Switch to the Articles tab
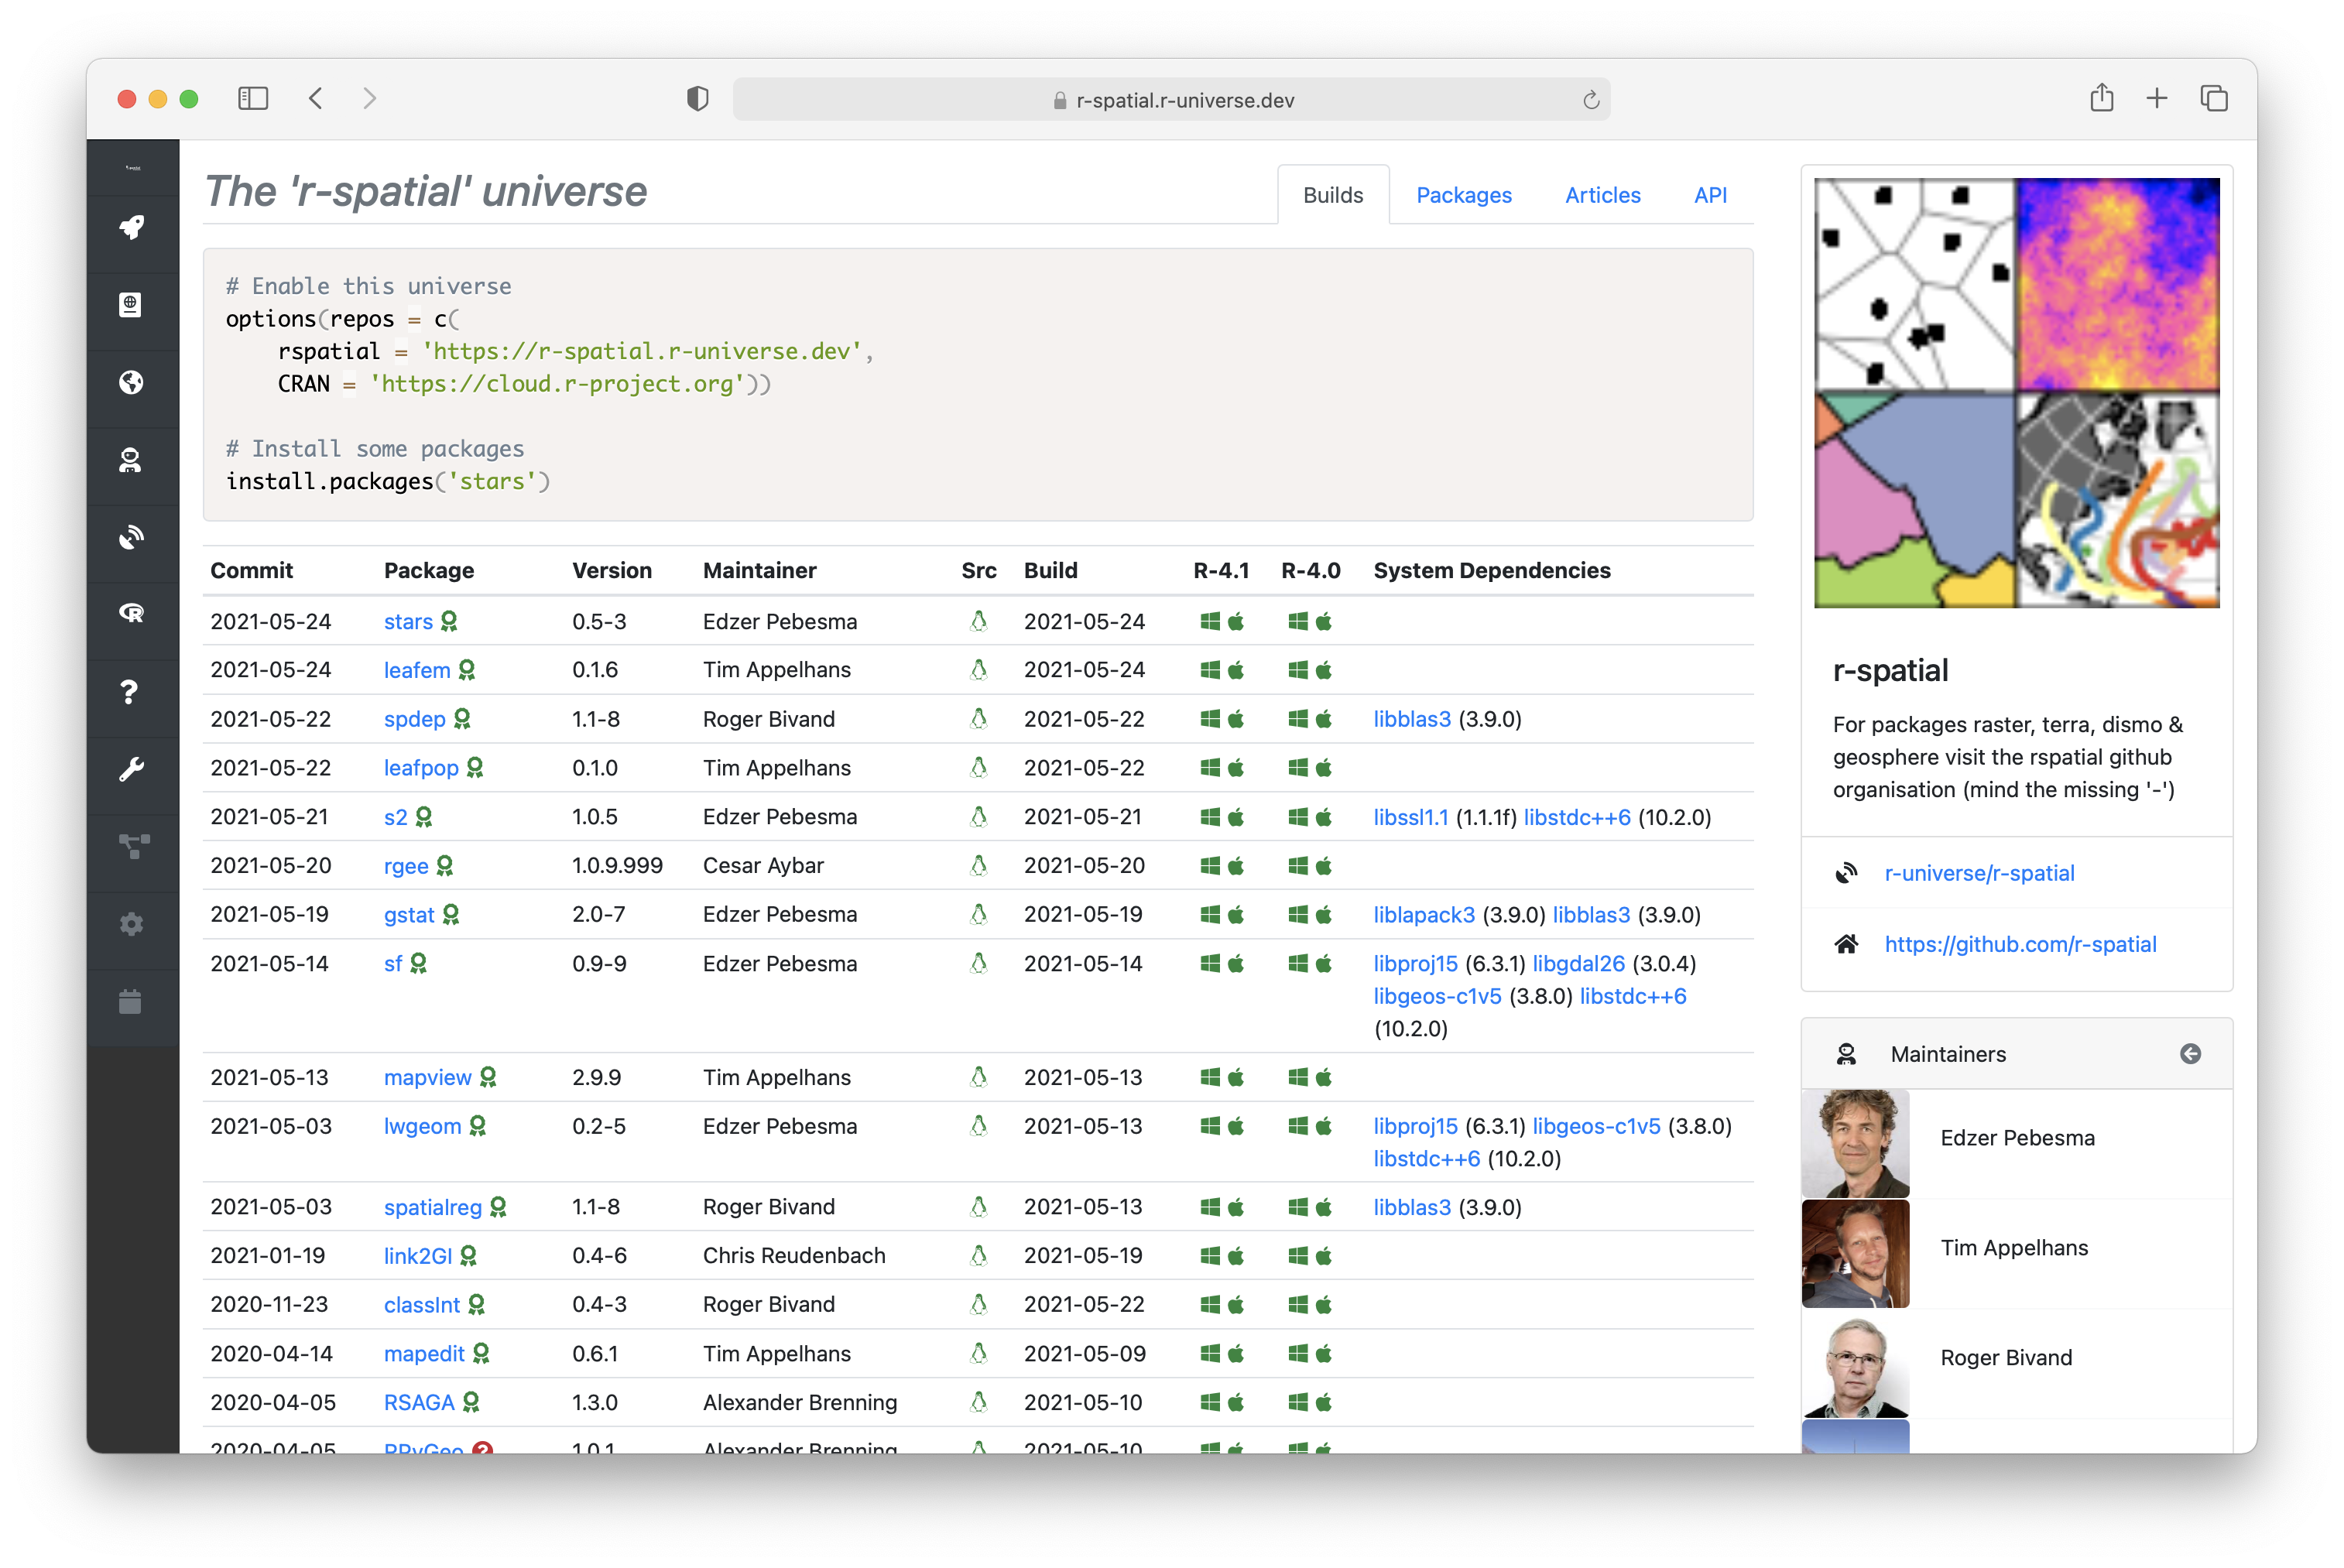The height and width of the screenshot is (1568, 2344). click(x=1602, y=195)
